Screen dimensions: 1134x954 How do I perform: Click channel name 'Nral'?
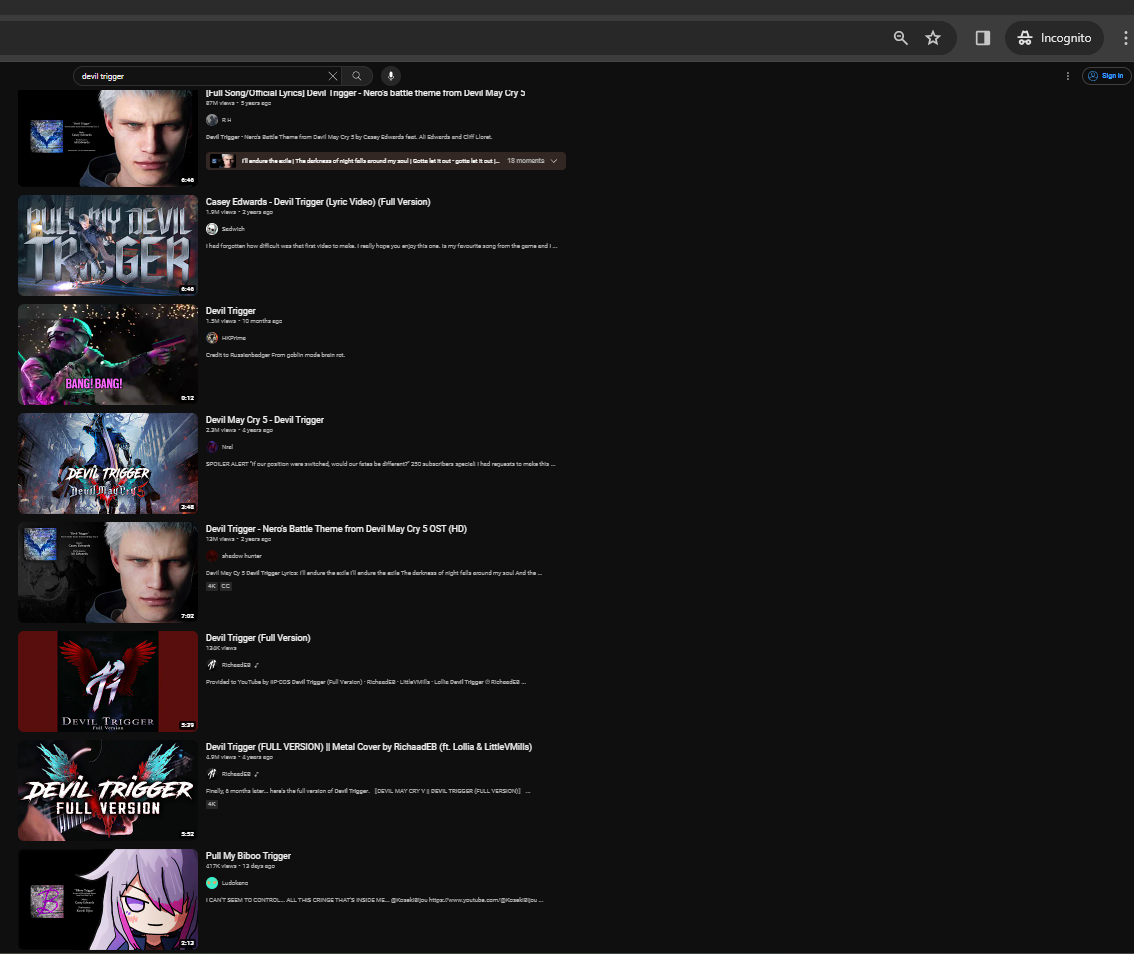click(227, 447)
